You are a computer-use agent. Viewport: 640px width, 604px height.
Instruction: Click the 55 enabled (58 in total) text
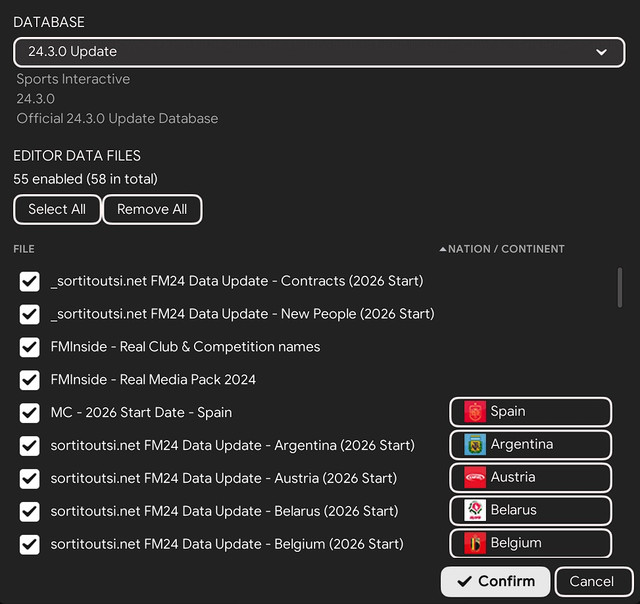[x=85, y=179]
